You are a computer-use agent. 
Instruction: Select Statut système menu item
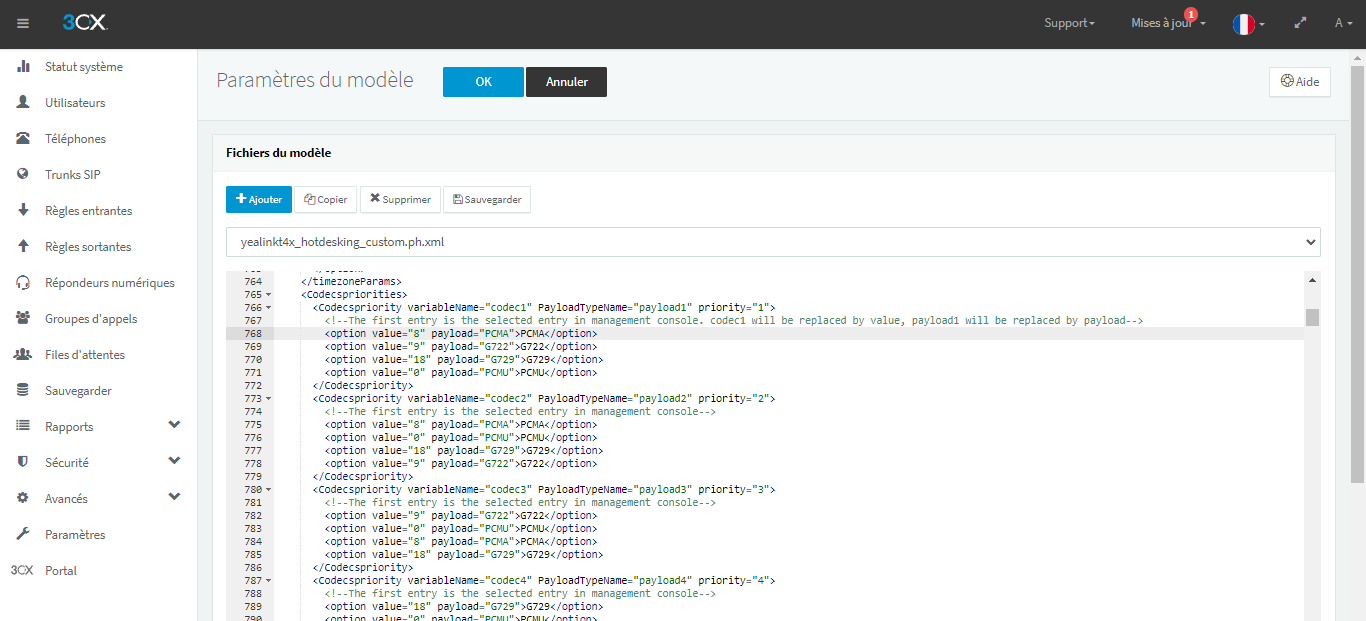tap(84, 67)
